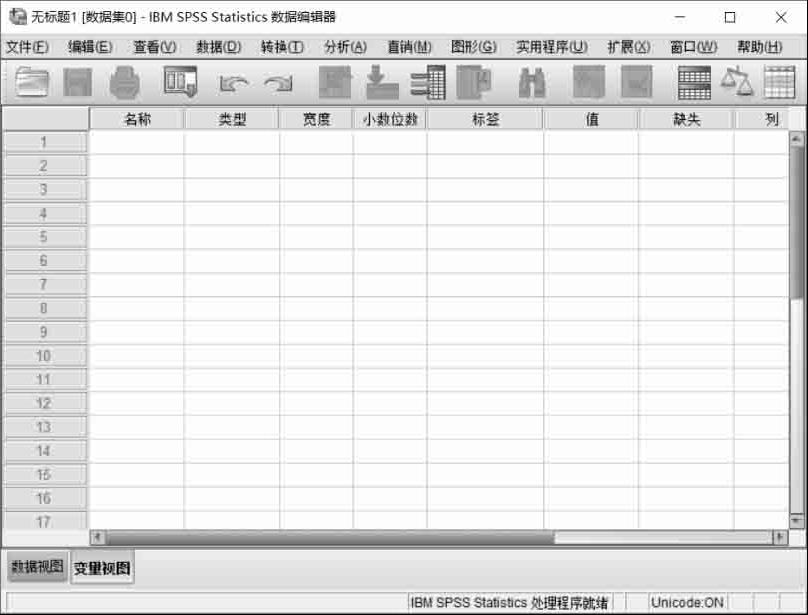Select row header 16
The image size is (808, 615).
click(x=44, y=498)
